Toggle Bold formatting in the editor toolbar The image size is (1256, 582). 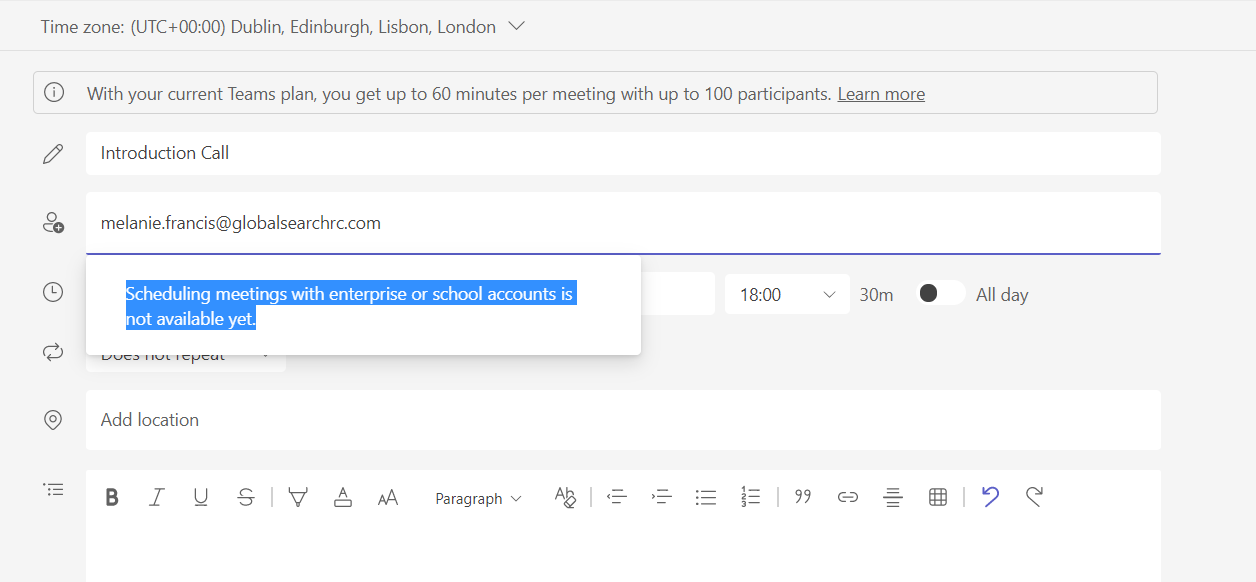(112, 497)
